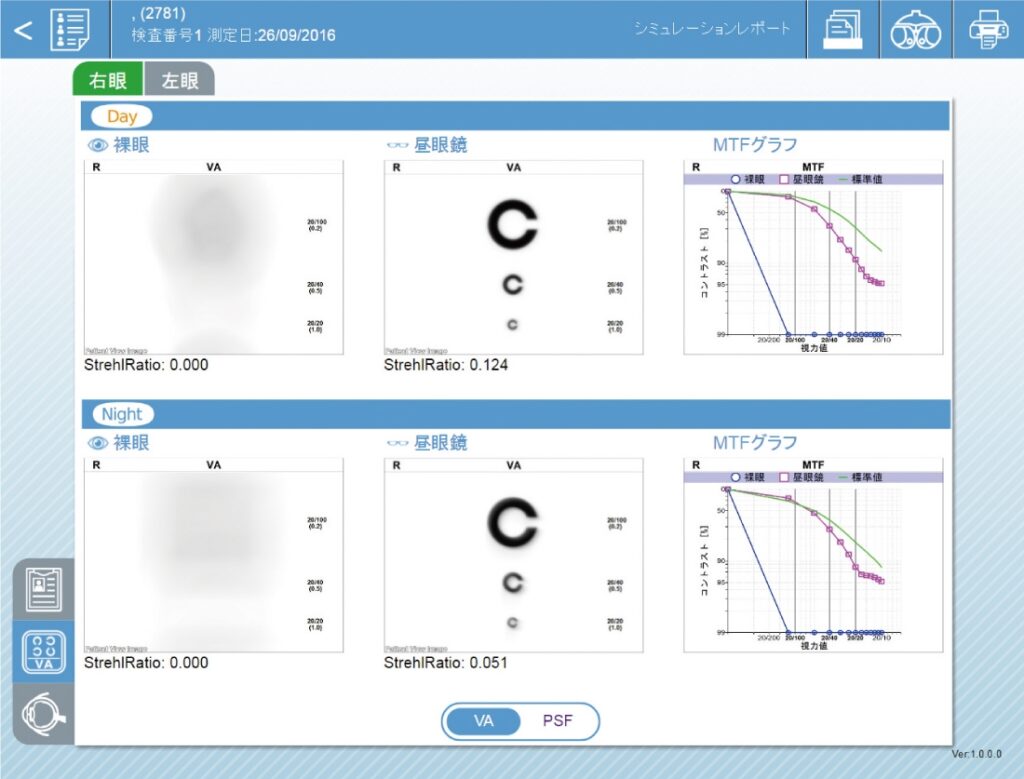Open the Night MTF graph

[813, 555]
